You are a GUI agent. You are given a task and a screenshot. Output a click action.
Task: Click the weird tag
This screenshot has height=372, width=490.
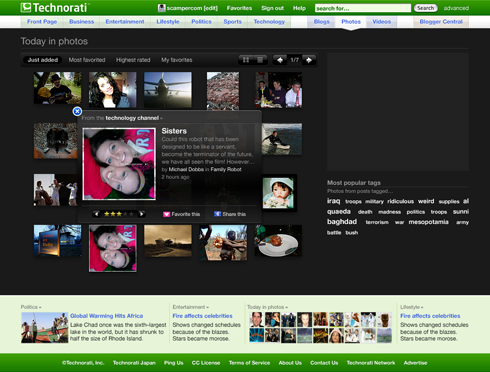click(x=426, y=201)
